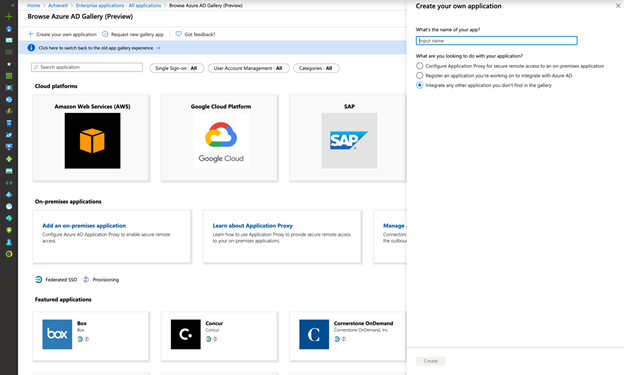
Task: Open Virtual networks brackets icon in sidebar
Action: tap(9, 183)
